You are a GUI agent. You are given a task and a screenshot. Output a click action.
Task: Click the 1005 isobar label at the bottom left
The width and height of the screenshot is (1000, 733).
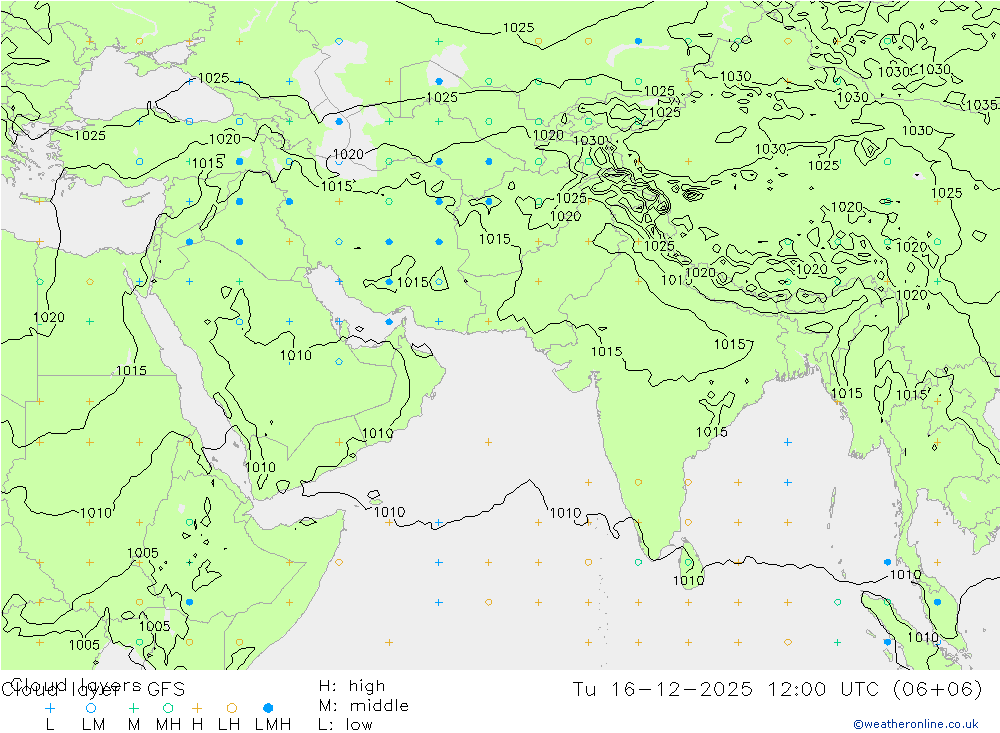point(84,644)
